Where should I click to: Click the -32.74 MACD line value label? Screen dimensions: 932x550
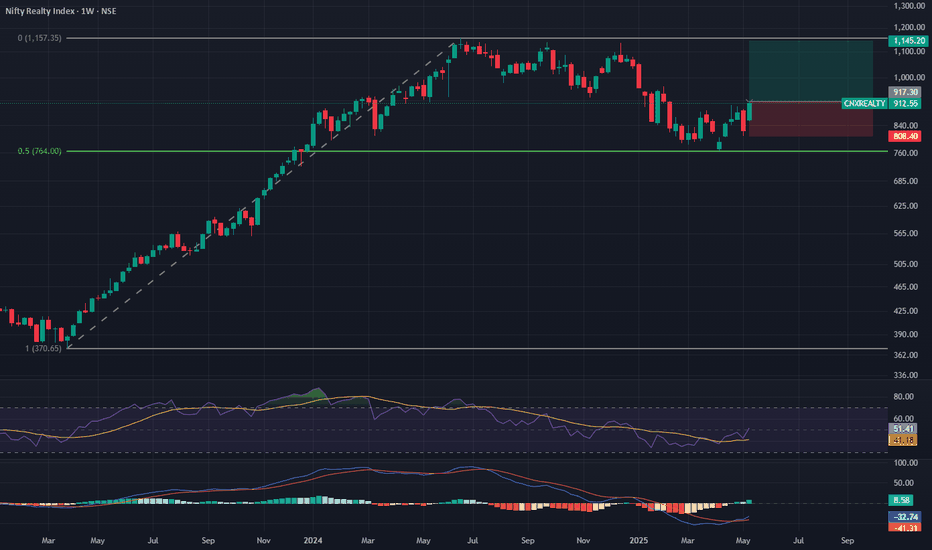point(905,517)
